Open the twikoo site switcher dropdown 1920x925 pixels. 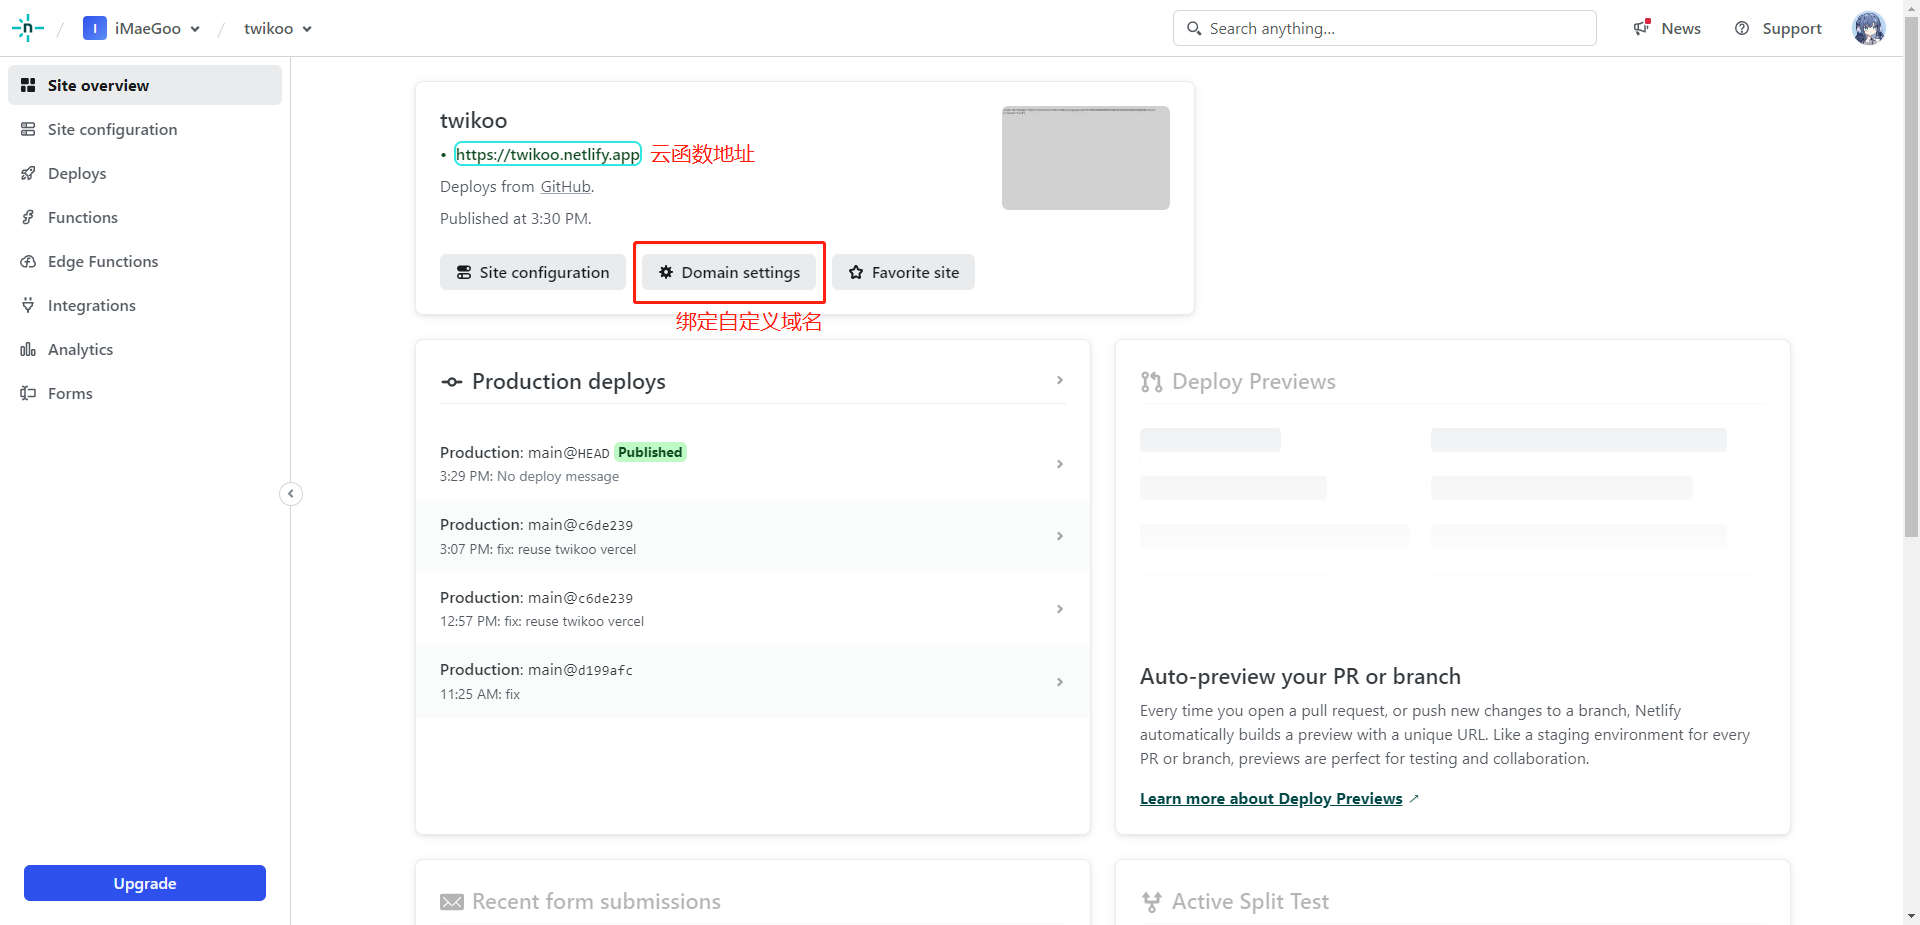pos(278,28)
